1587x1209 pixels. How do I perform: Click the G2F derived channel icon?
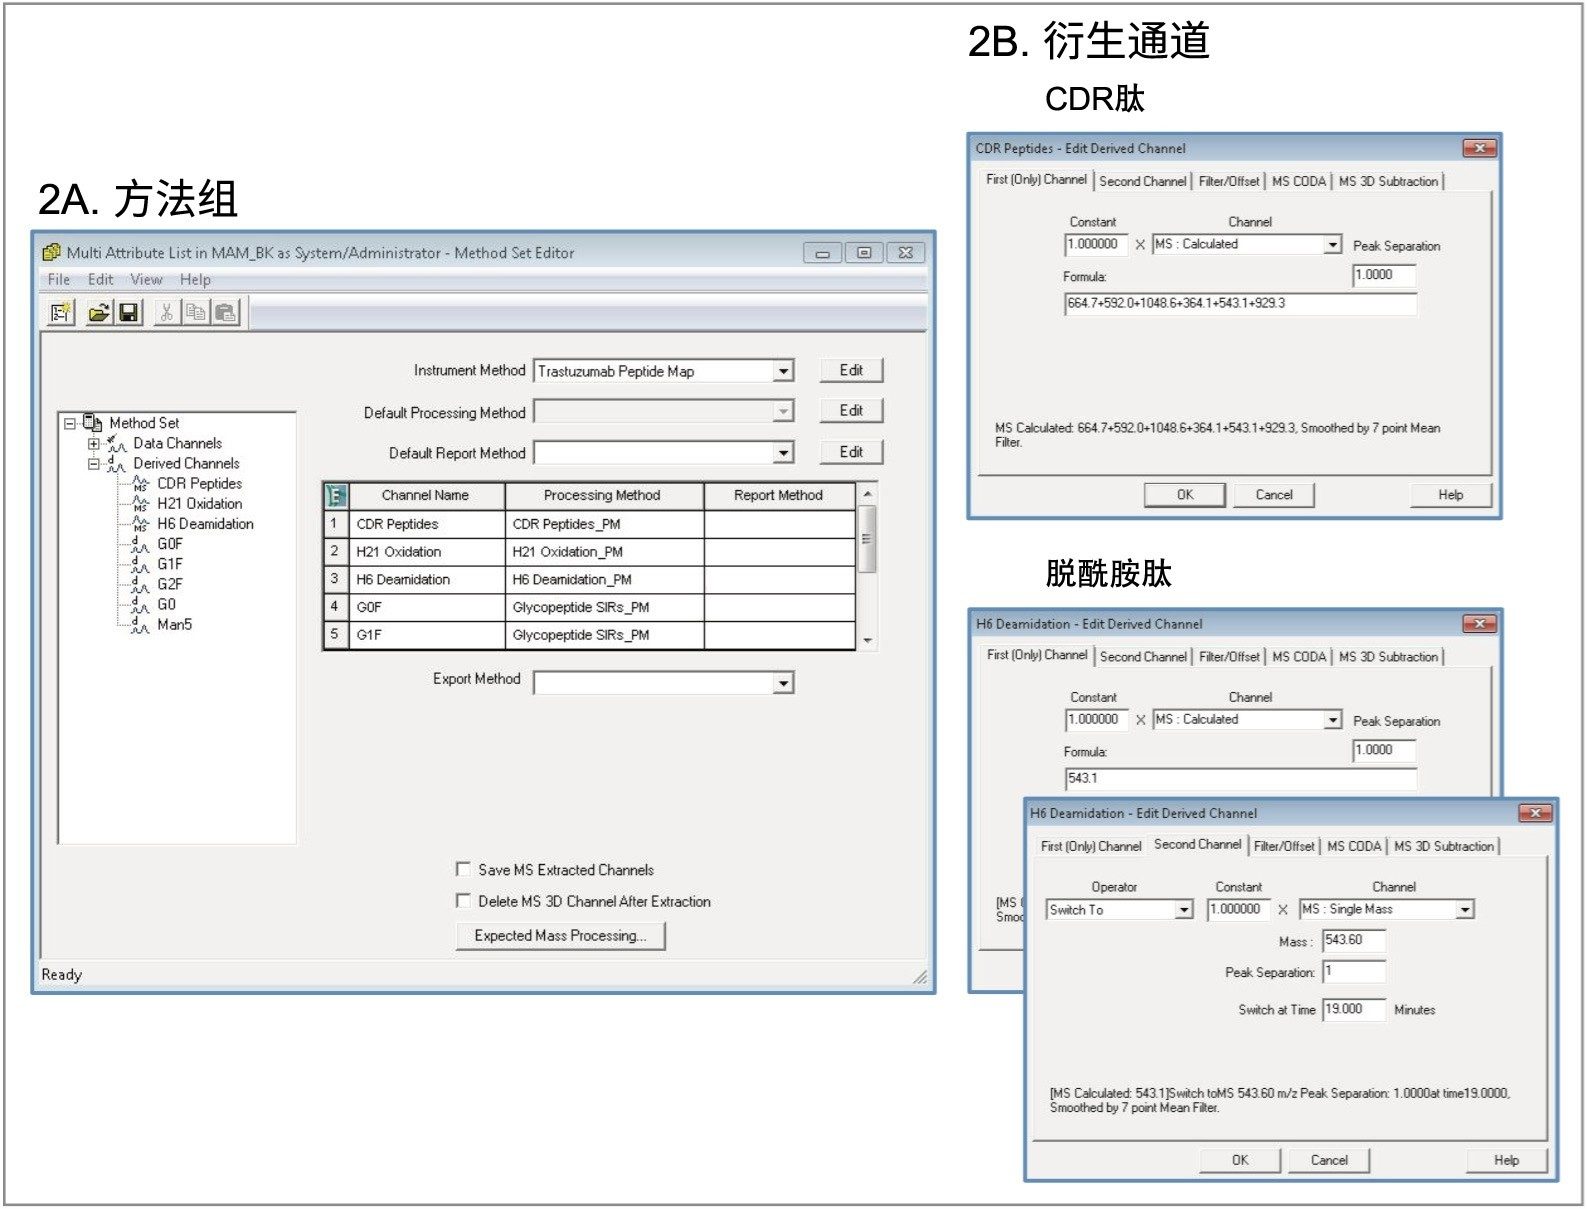pyautogui.click(x=140, y=584)
